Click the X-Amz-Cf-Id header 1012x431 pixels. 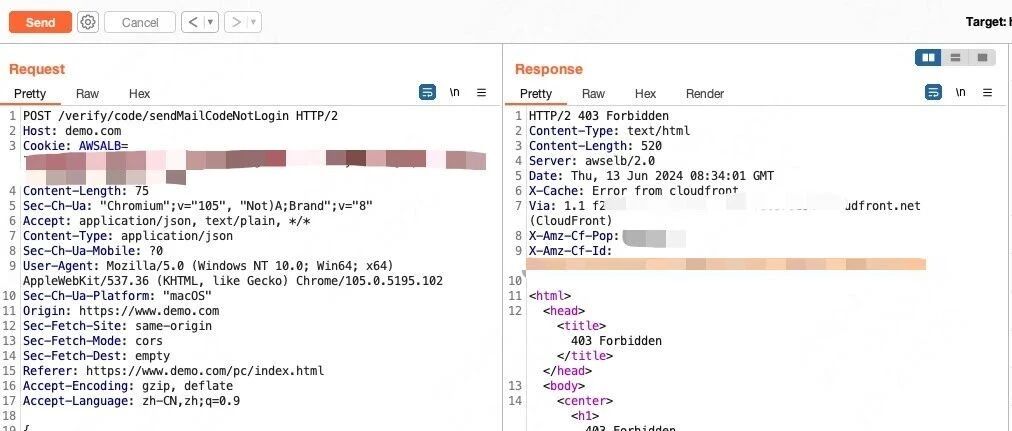[570, 250]
